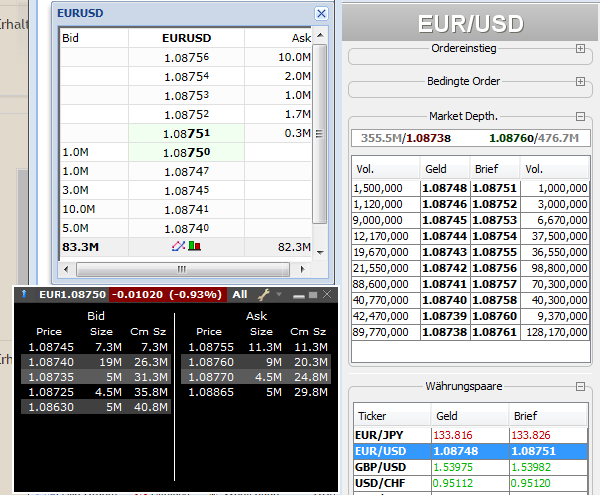The image size is (600, 495).
Task: Maximize the dark EUR quote window
Action: click(312, 295)
